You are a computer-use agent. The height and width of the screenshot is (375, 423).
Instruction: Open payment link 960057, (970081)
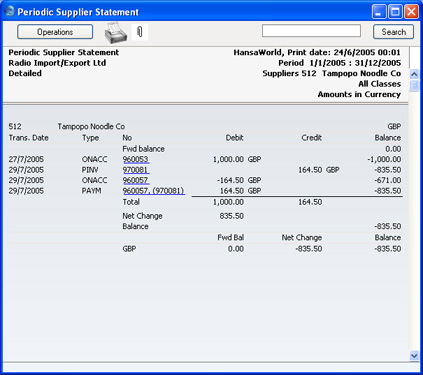click(x=154, y=191)
